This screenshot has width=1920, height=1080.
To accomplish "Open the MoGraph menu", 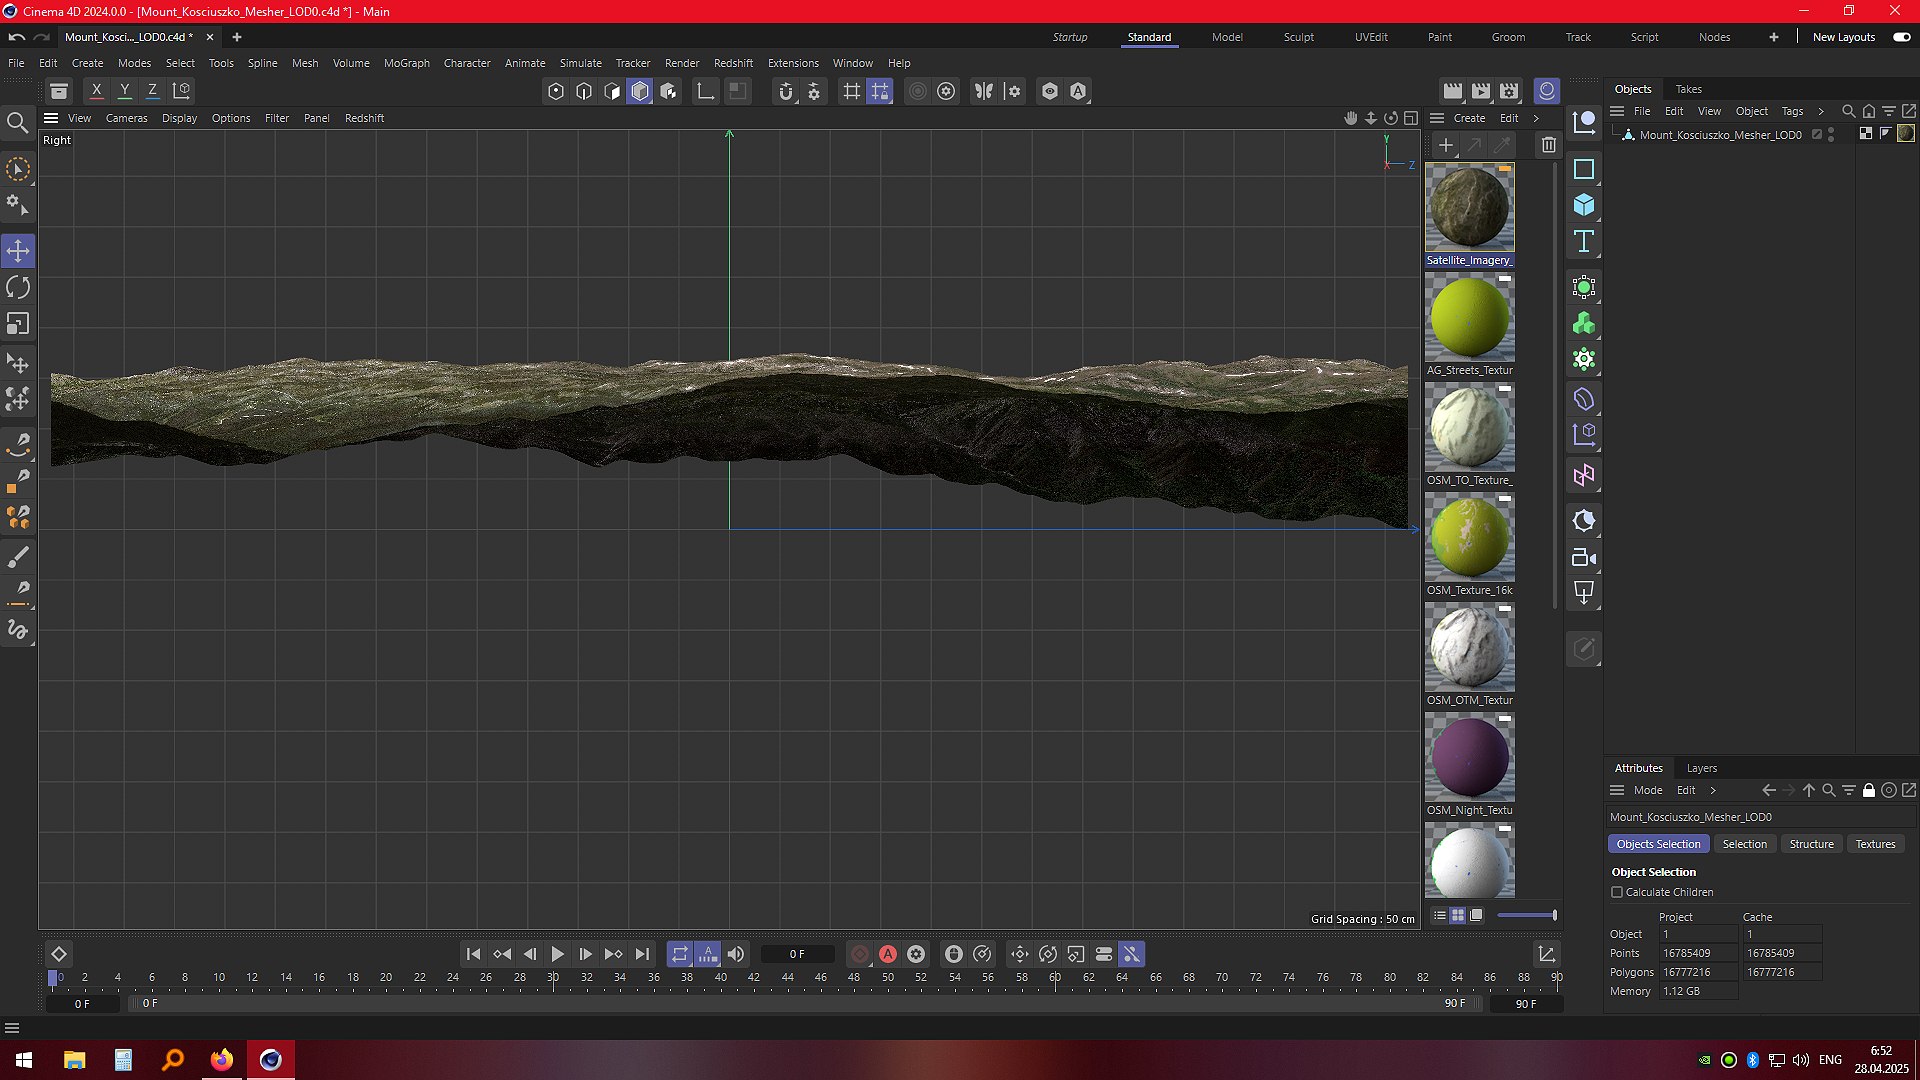I will [406, 63].
